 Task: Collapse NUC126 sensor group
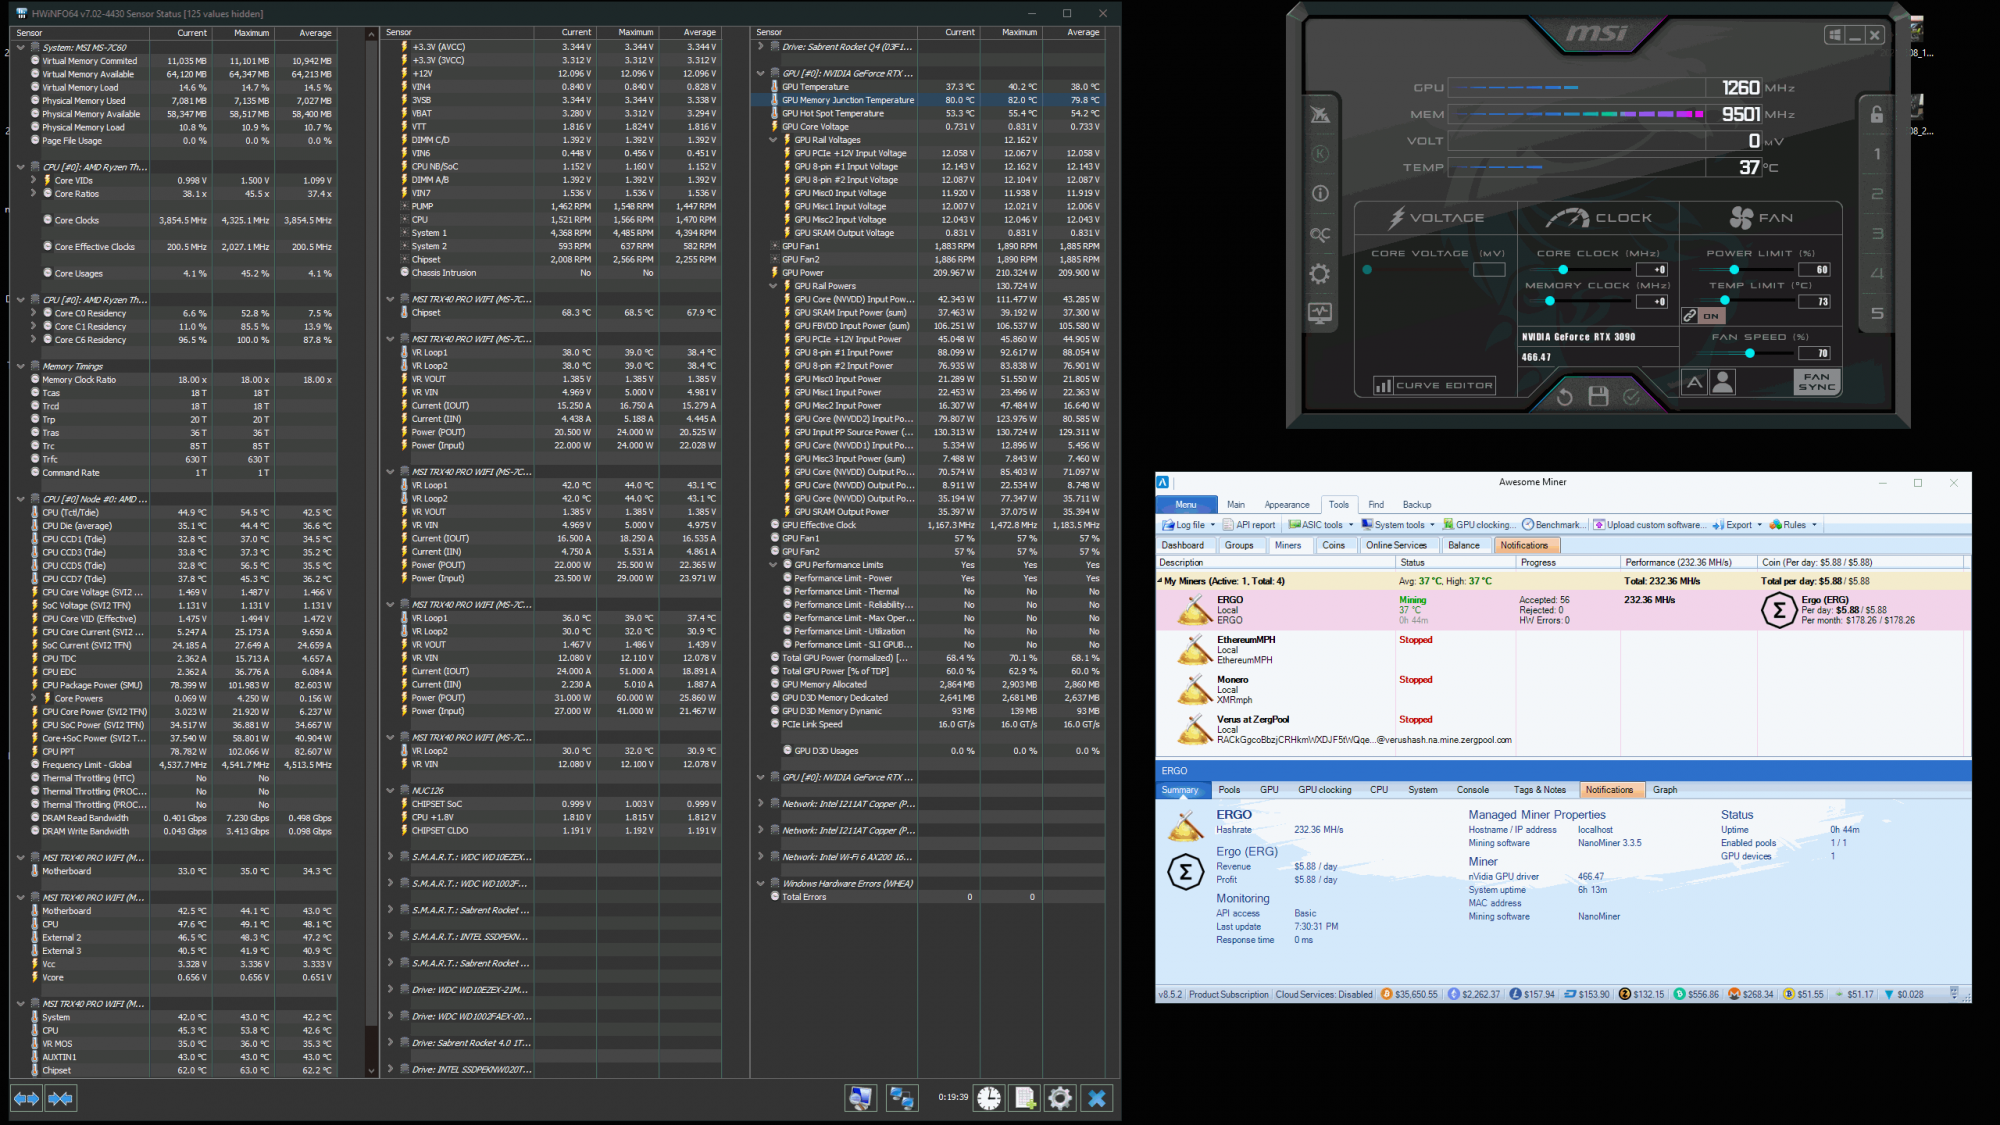pos(390,790)
